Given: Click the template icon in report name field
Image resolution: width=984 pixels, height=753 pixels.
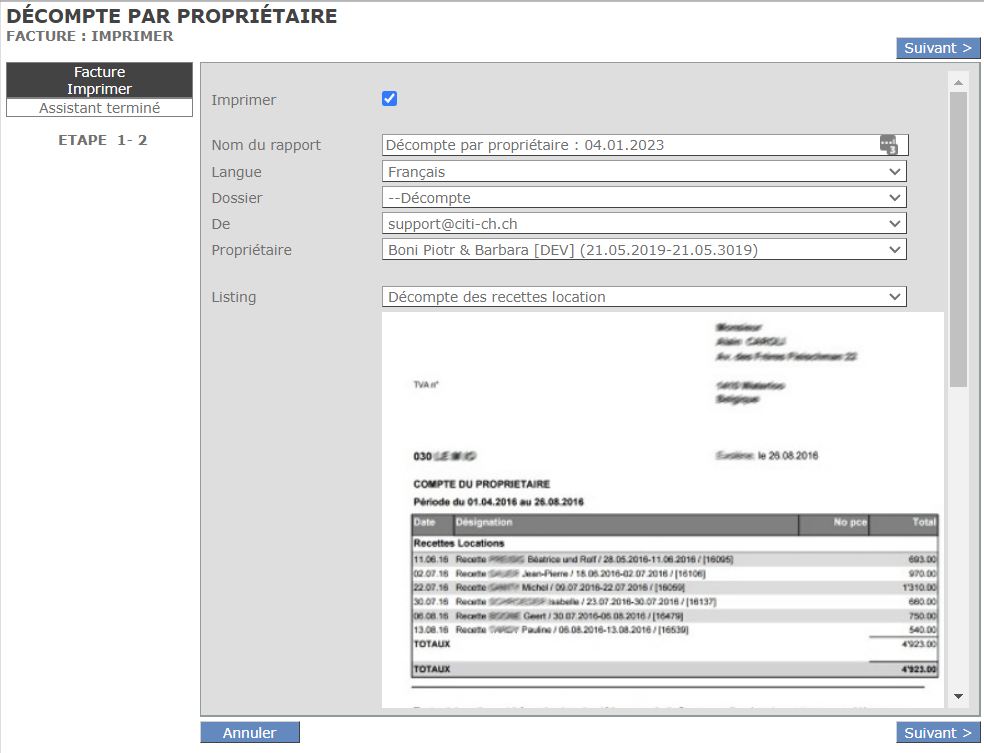Looking at the screenshot, I should [889, 145].
